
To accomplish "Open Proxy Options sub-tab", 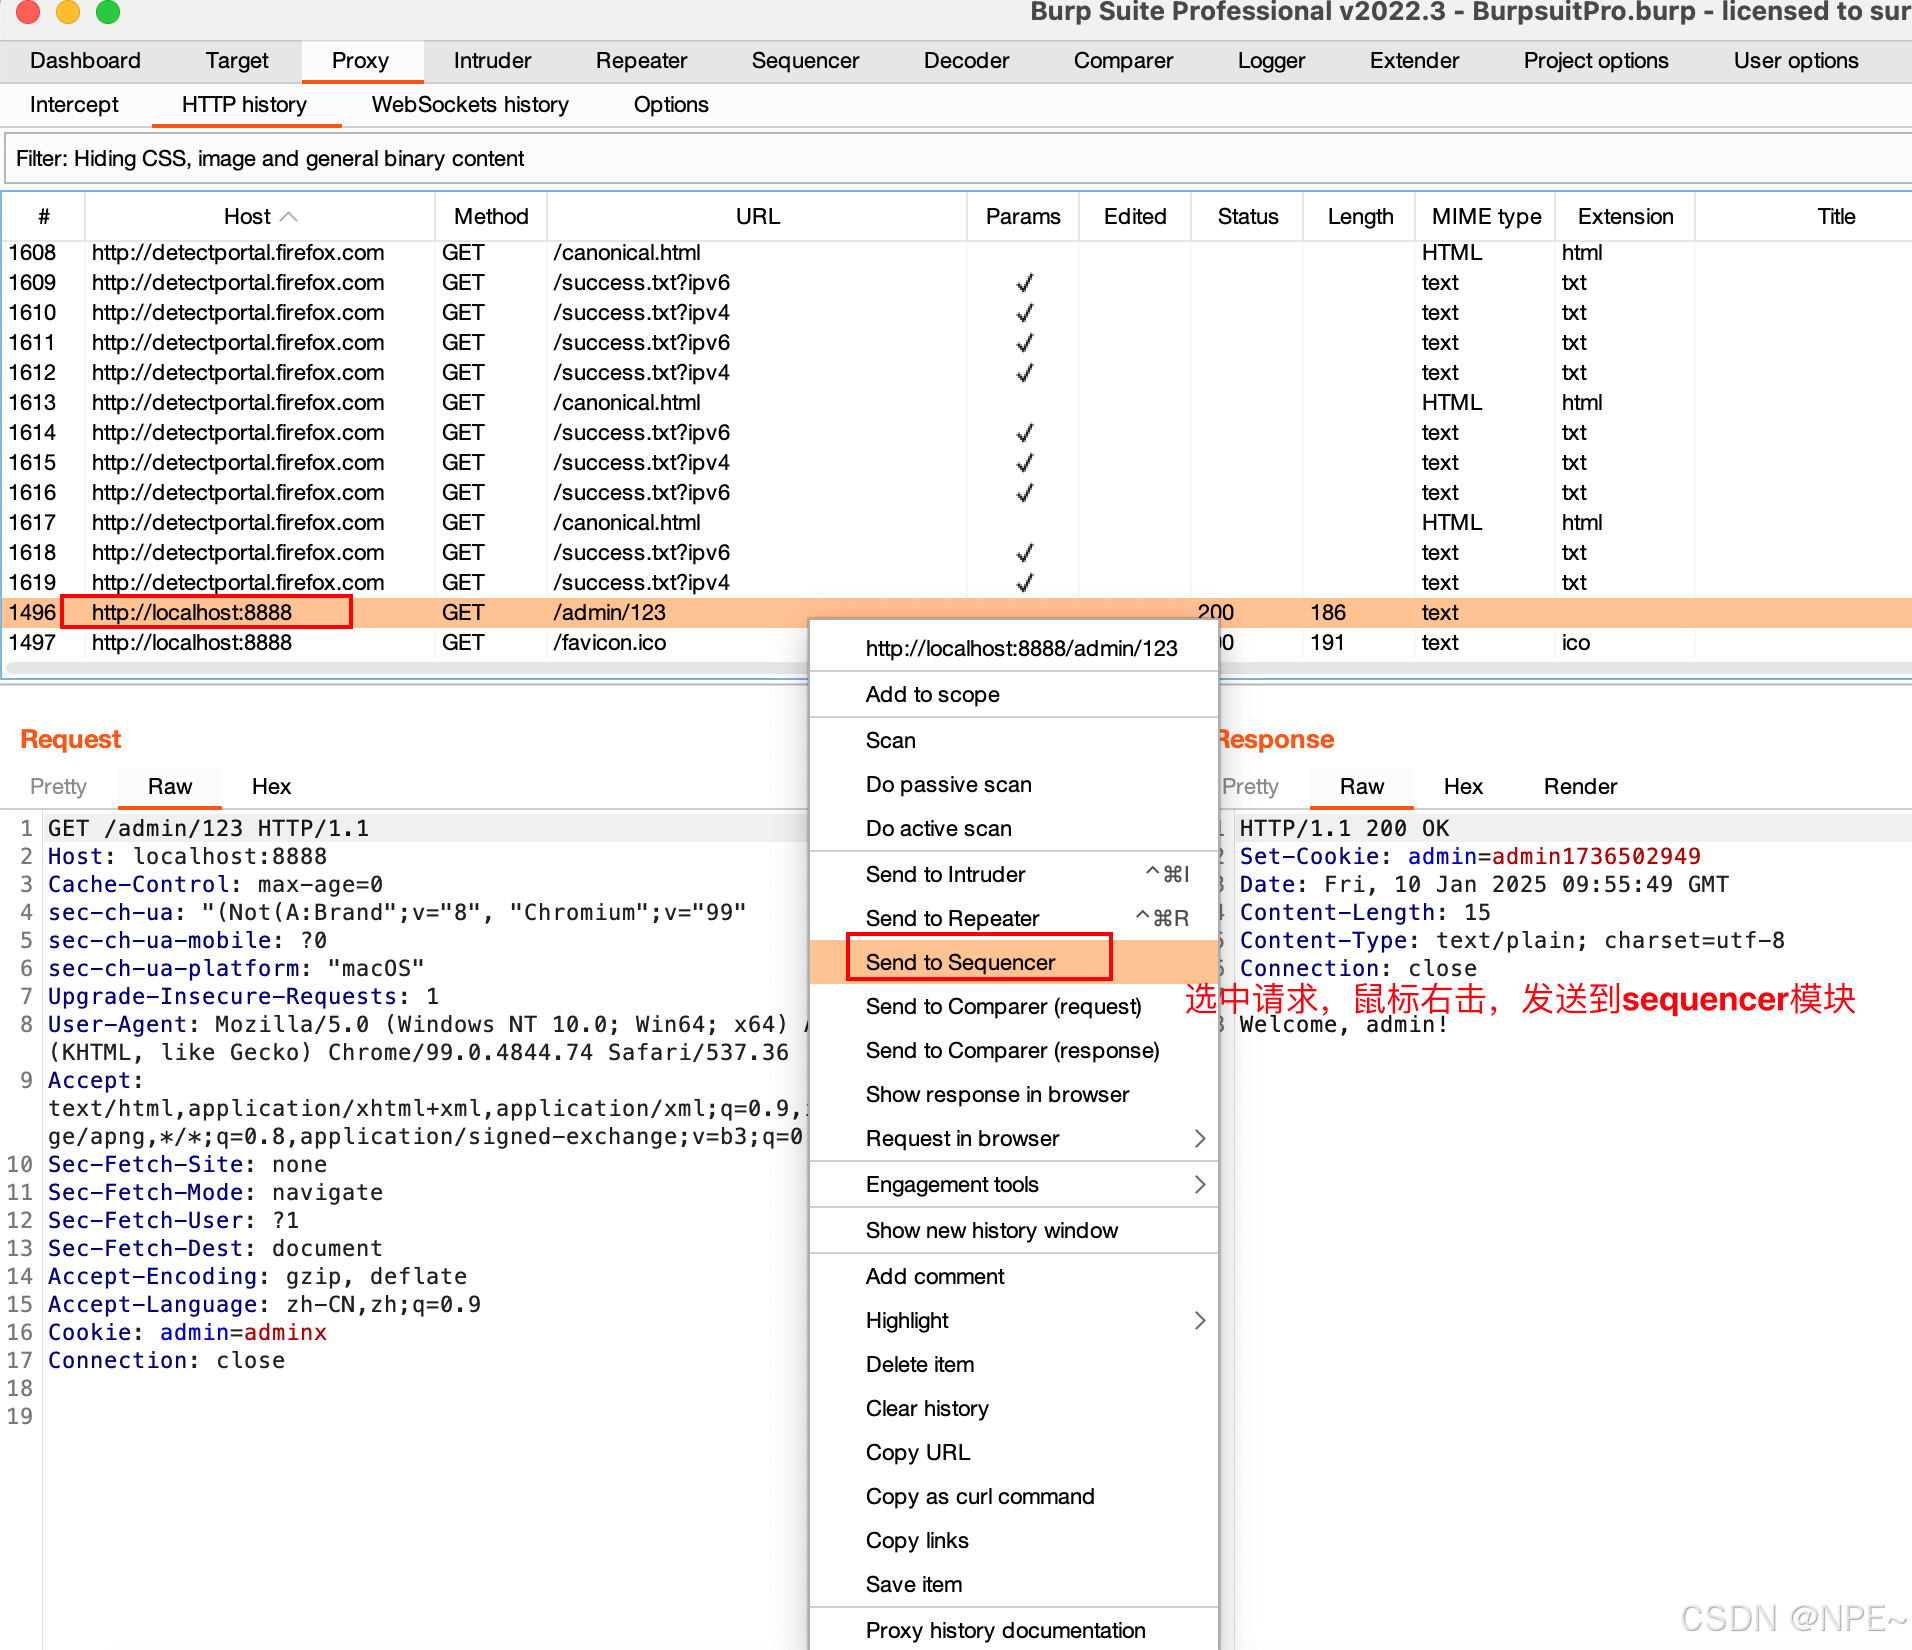I will [x=671, y=105].
